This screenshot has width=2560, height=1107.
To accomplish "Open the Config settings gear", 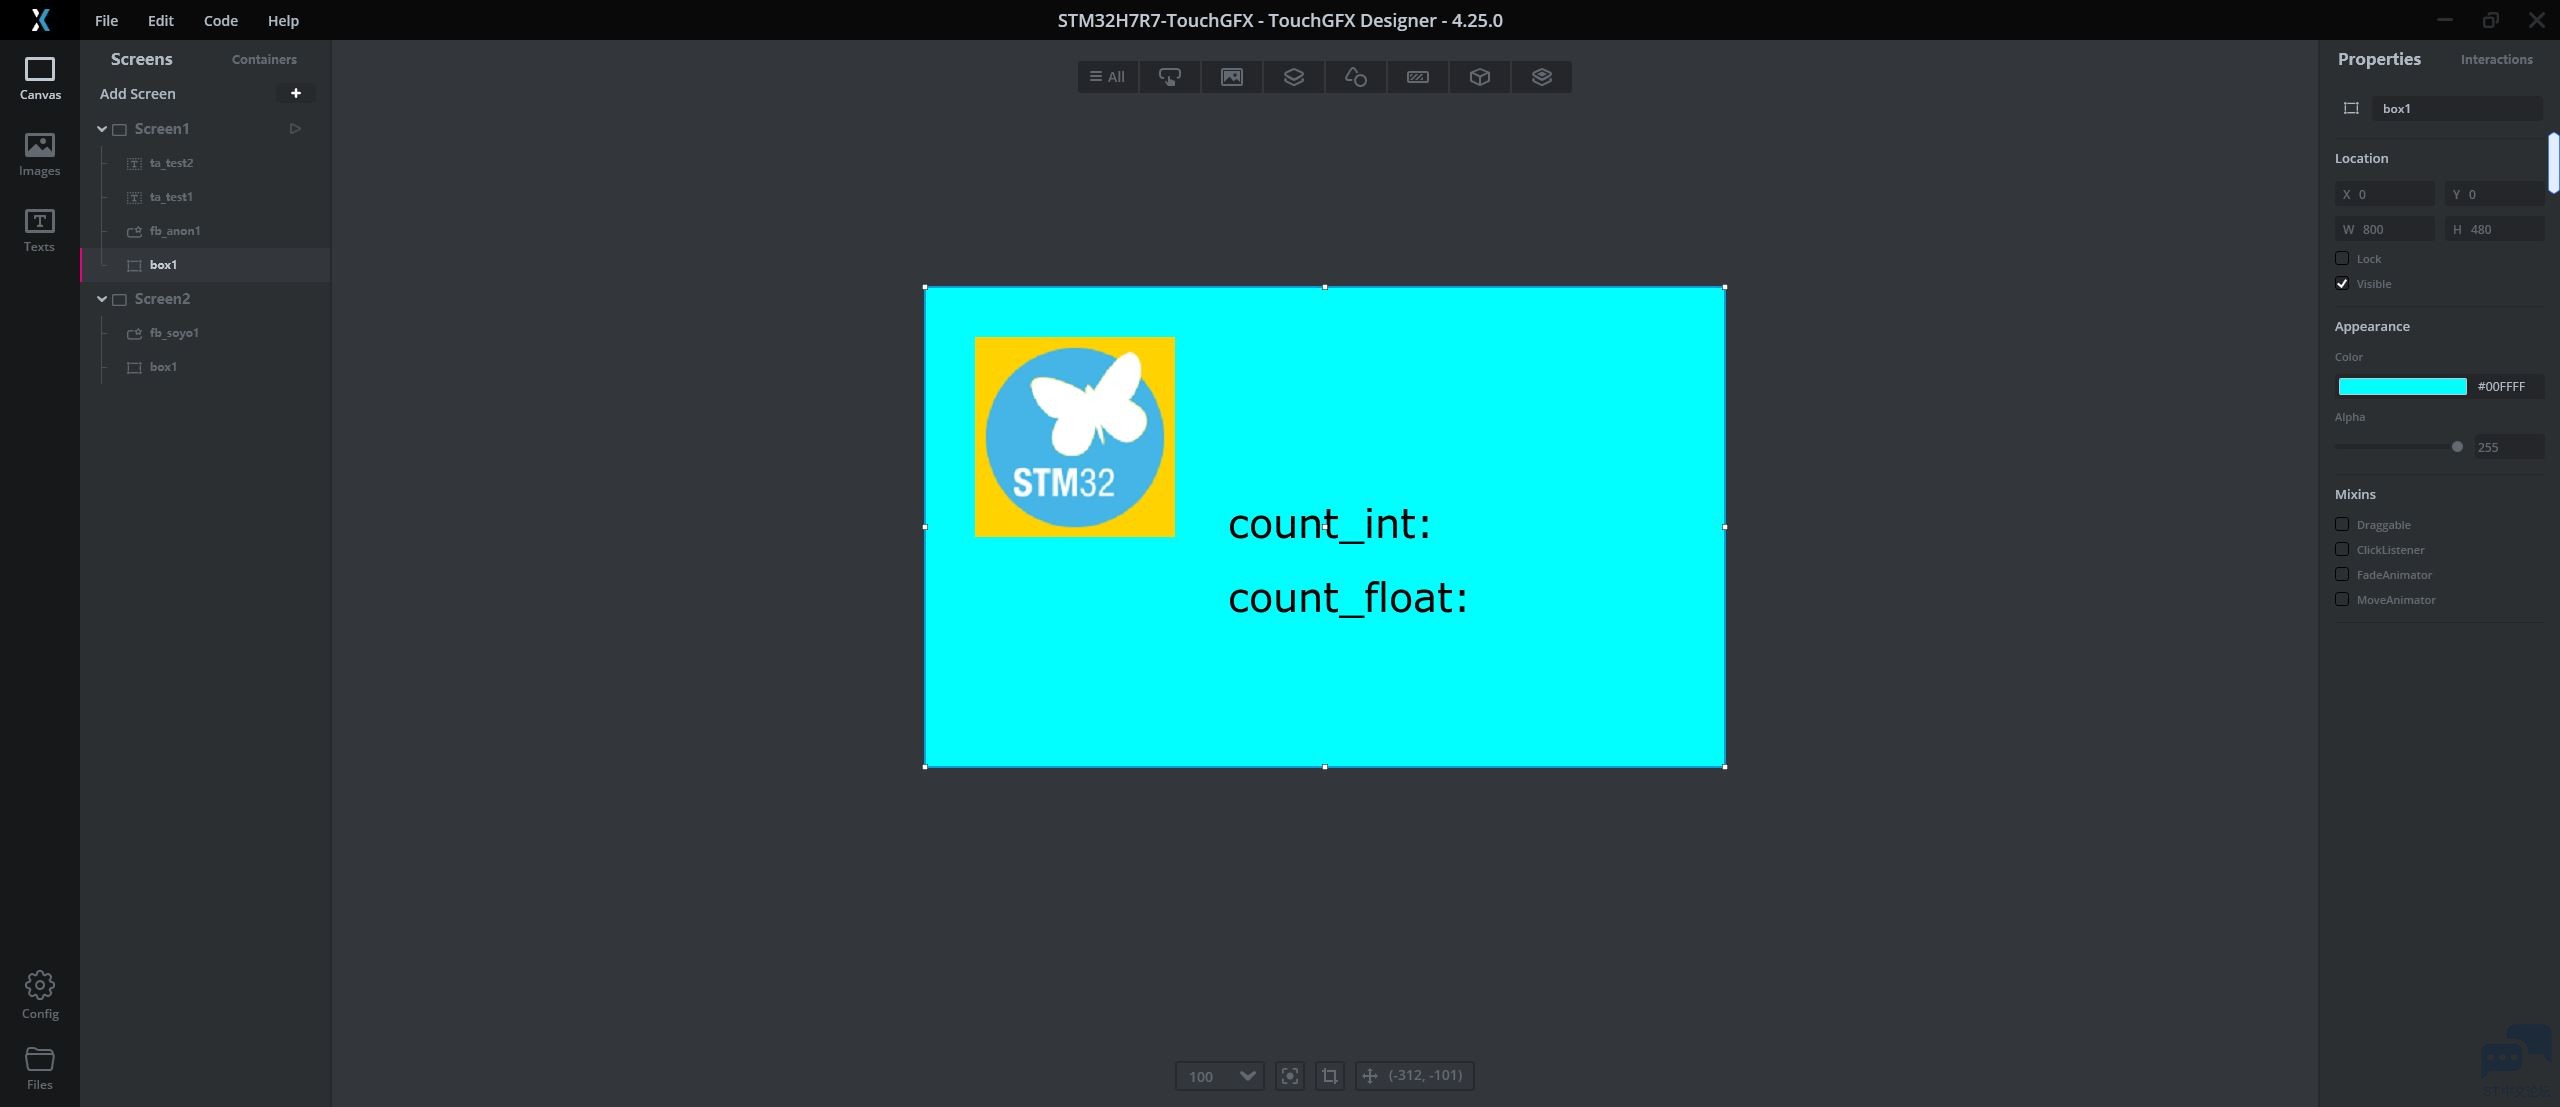I will (40, 995).
